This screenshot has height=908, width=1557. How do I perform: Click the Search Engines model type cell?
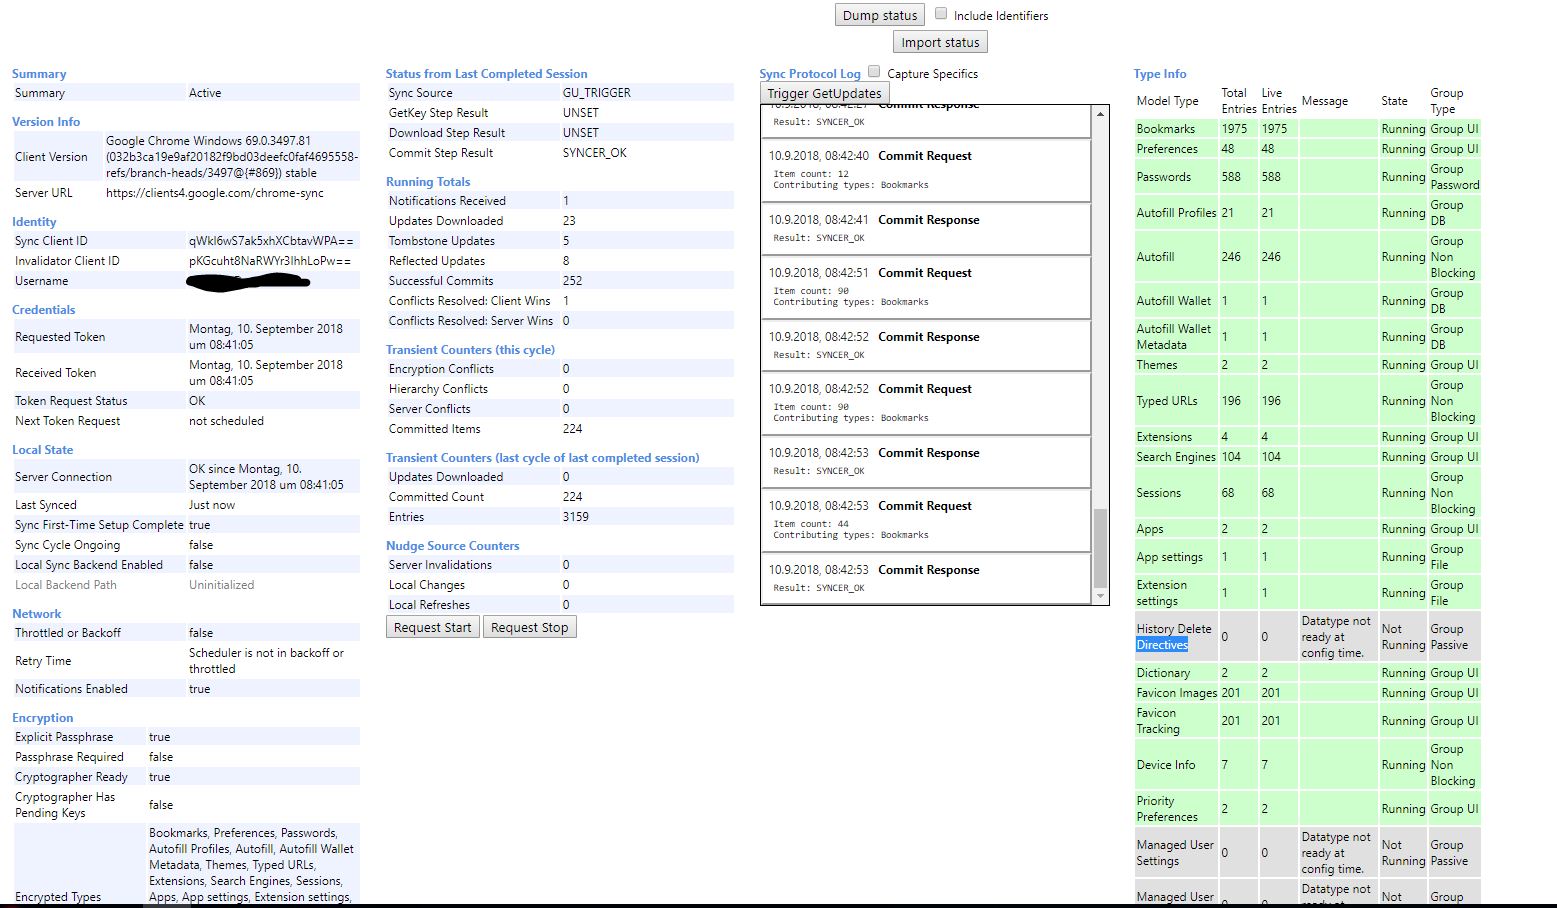point(1176,457)
